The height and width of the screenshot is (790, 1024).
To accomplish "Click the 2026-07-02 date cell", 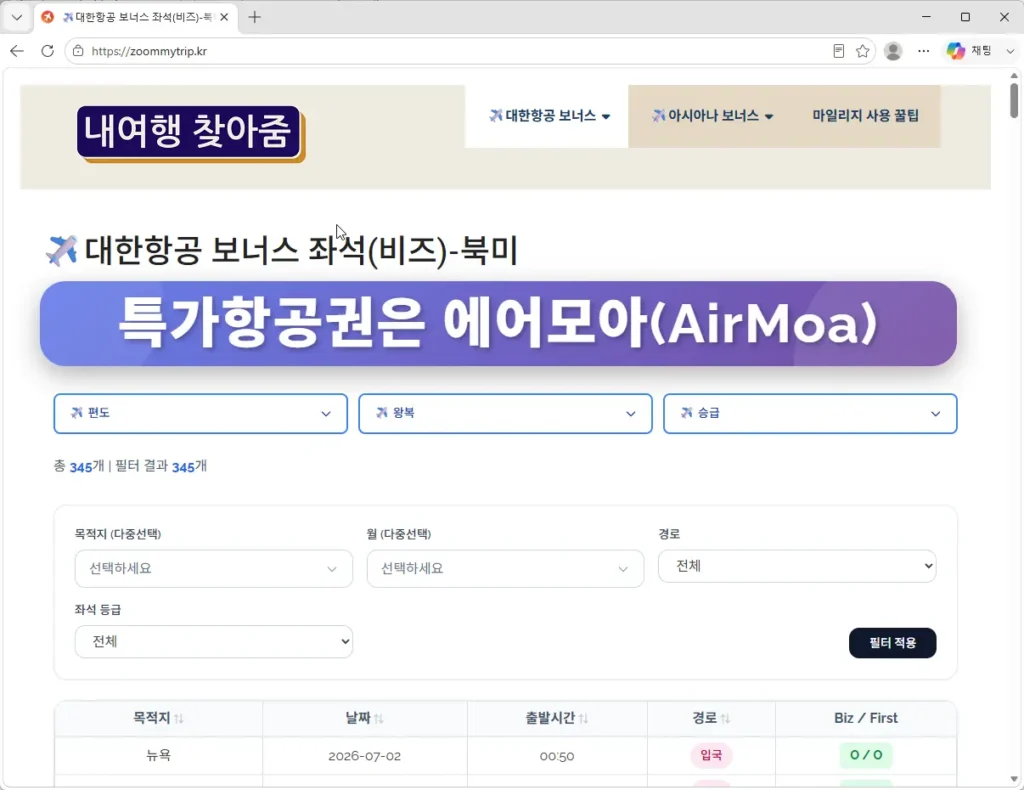I will point(364,756).
